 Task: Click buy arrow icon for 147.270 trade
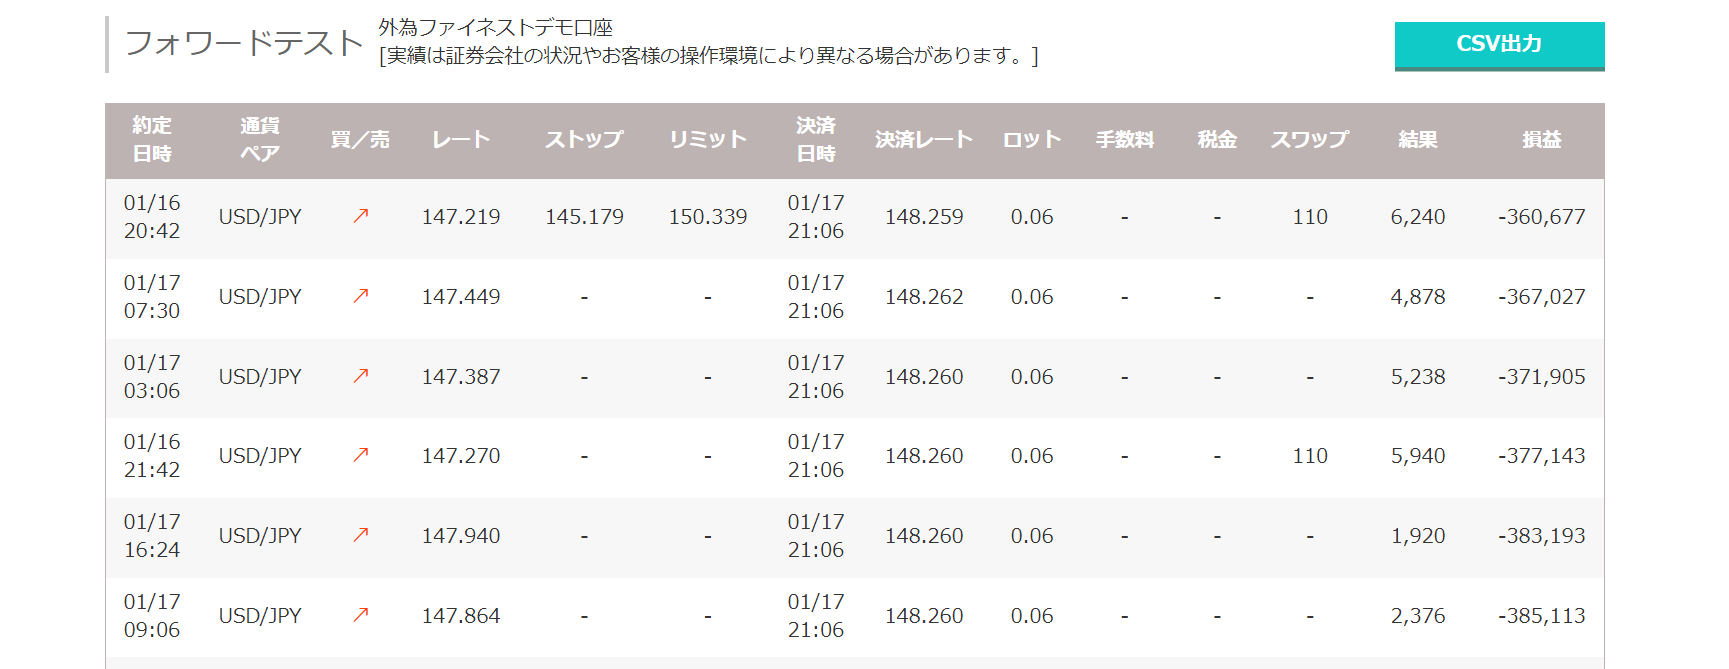[x=361, y=455]
